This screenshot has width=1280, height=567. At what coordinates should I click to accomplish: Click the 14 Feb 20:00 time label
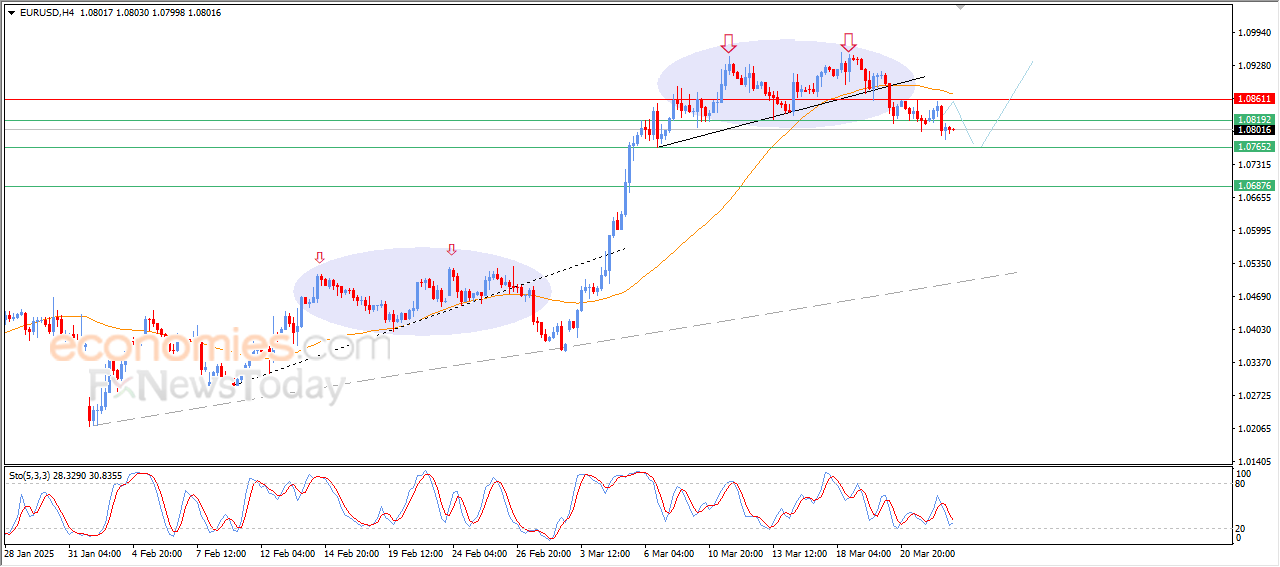[352, 552]
